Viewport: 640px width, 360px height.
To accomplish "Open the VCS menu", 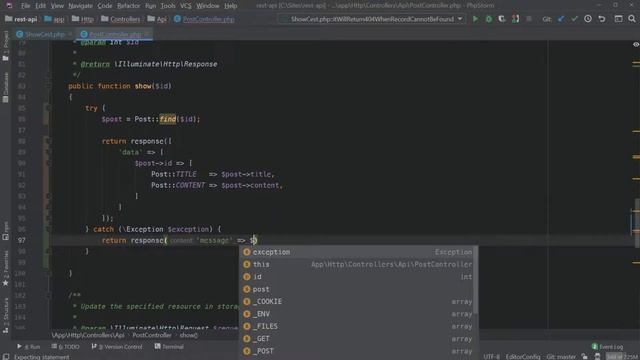I will tap(186, 6).
